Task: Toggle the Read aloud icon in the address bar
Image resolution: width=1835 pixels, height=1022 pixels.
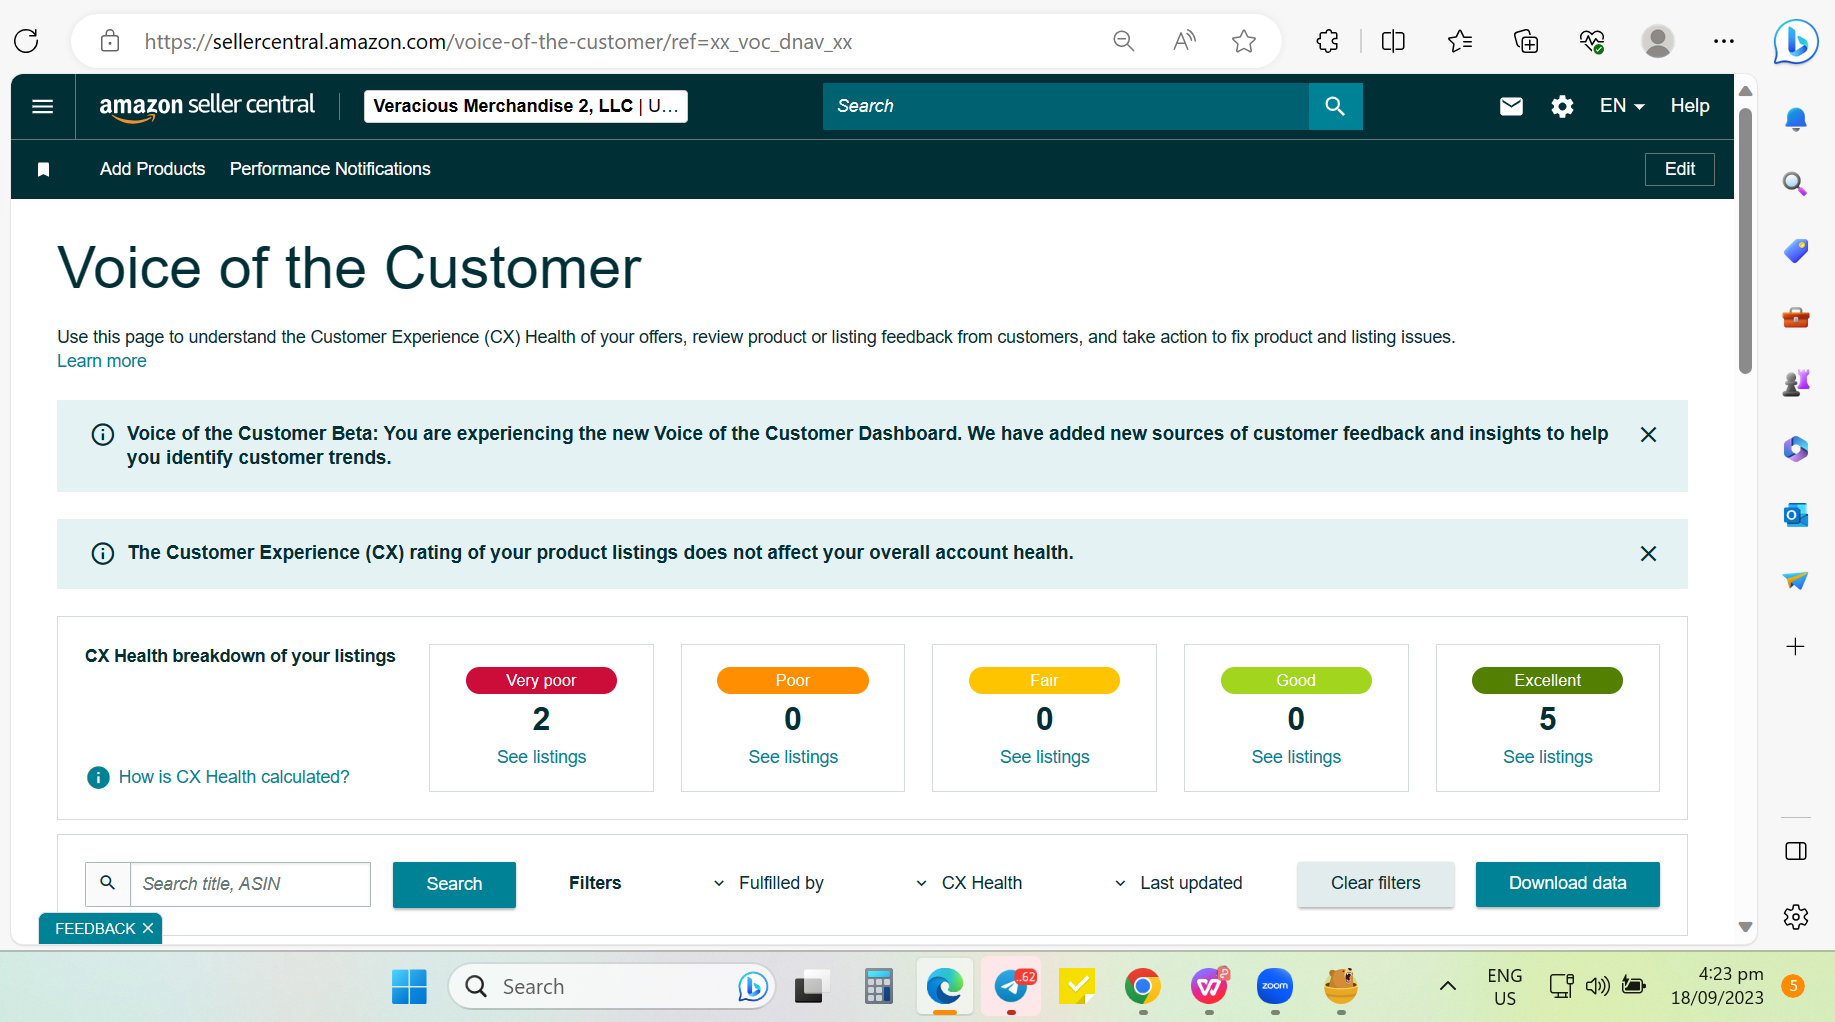Action: (x=1184, y=41)
